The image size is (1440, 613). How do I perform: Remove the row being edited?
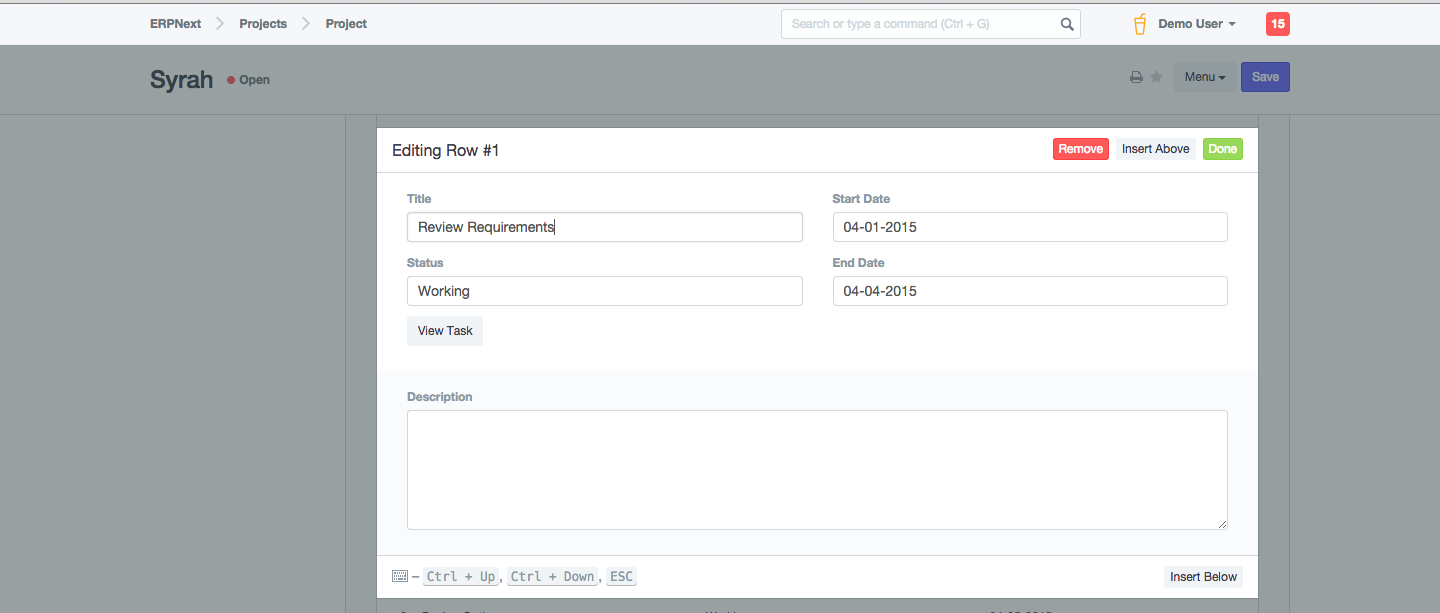[x=1080, y=149]
